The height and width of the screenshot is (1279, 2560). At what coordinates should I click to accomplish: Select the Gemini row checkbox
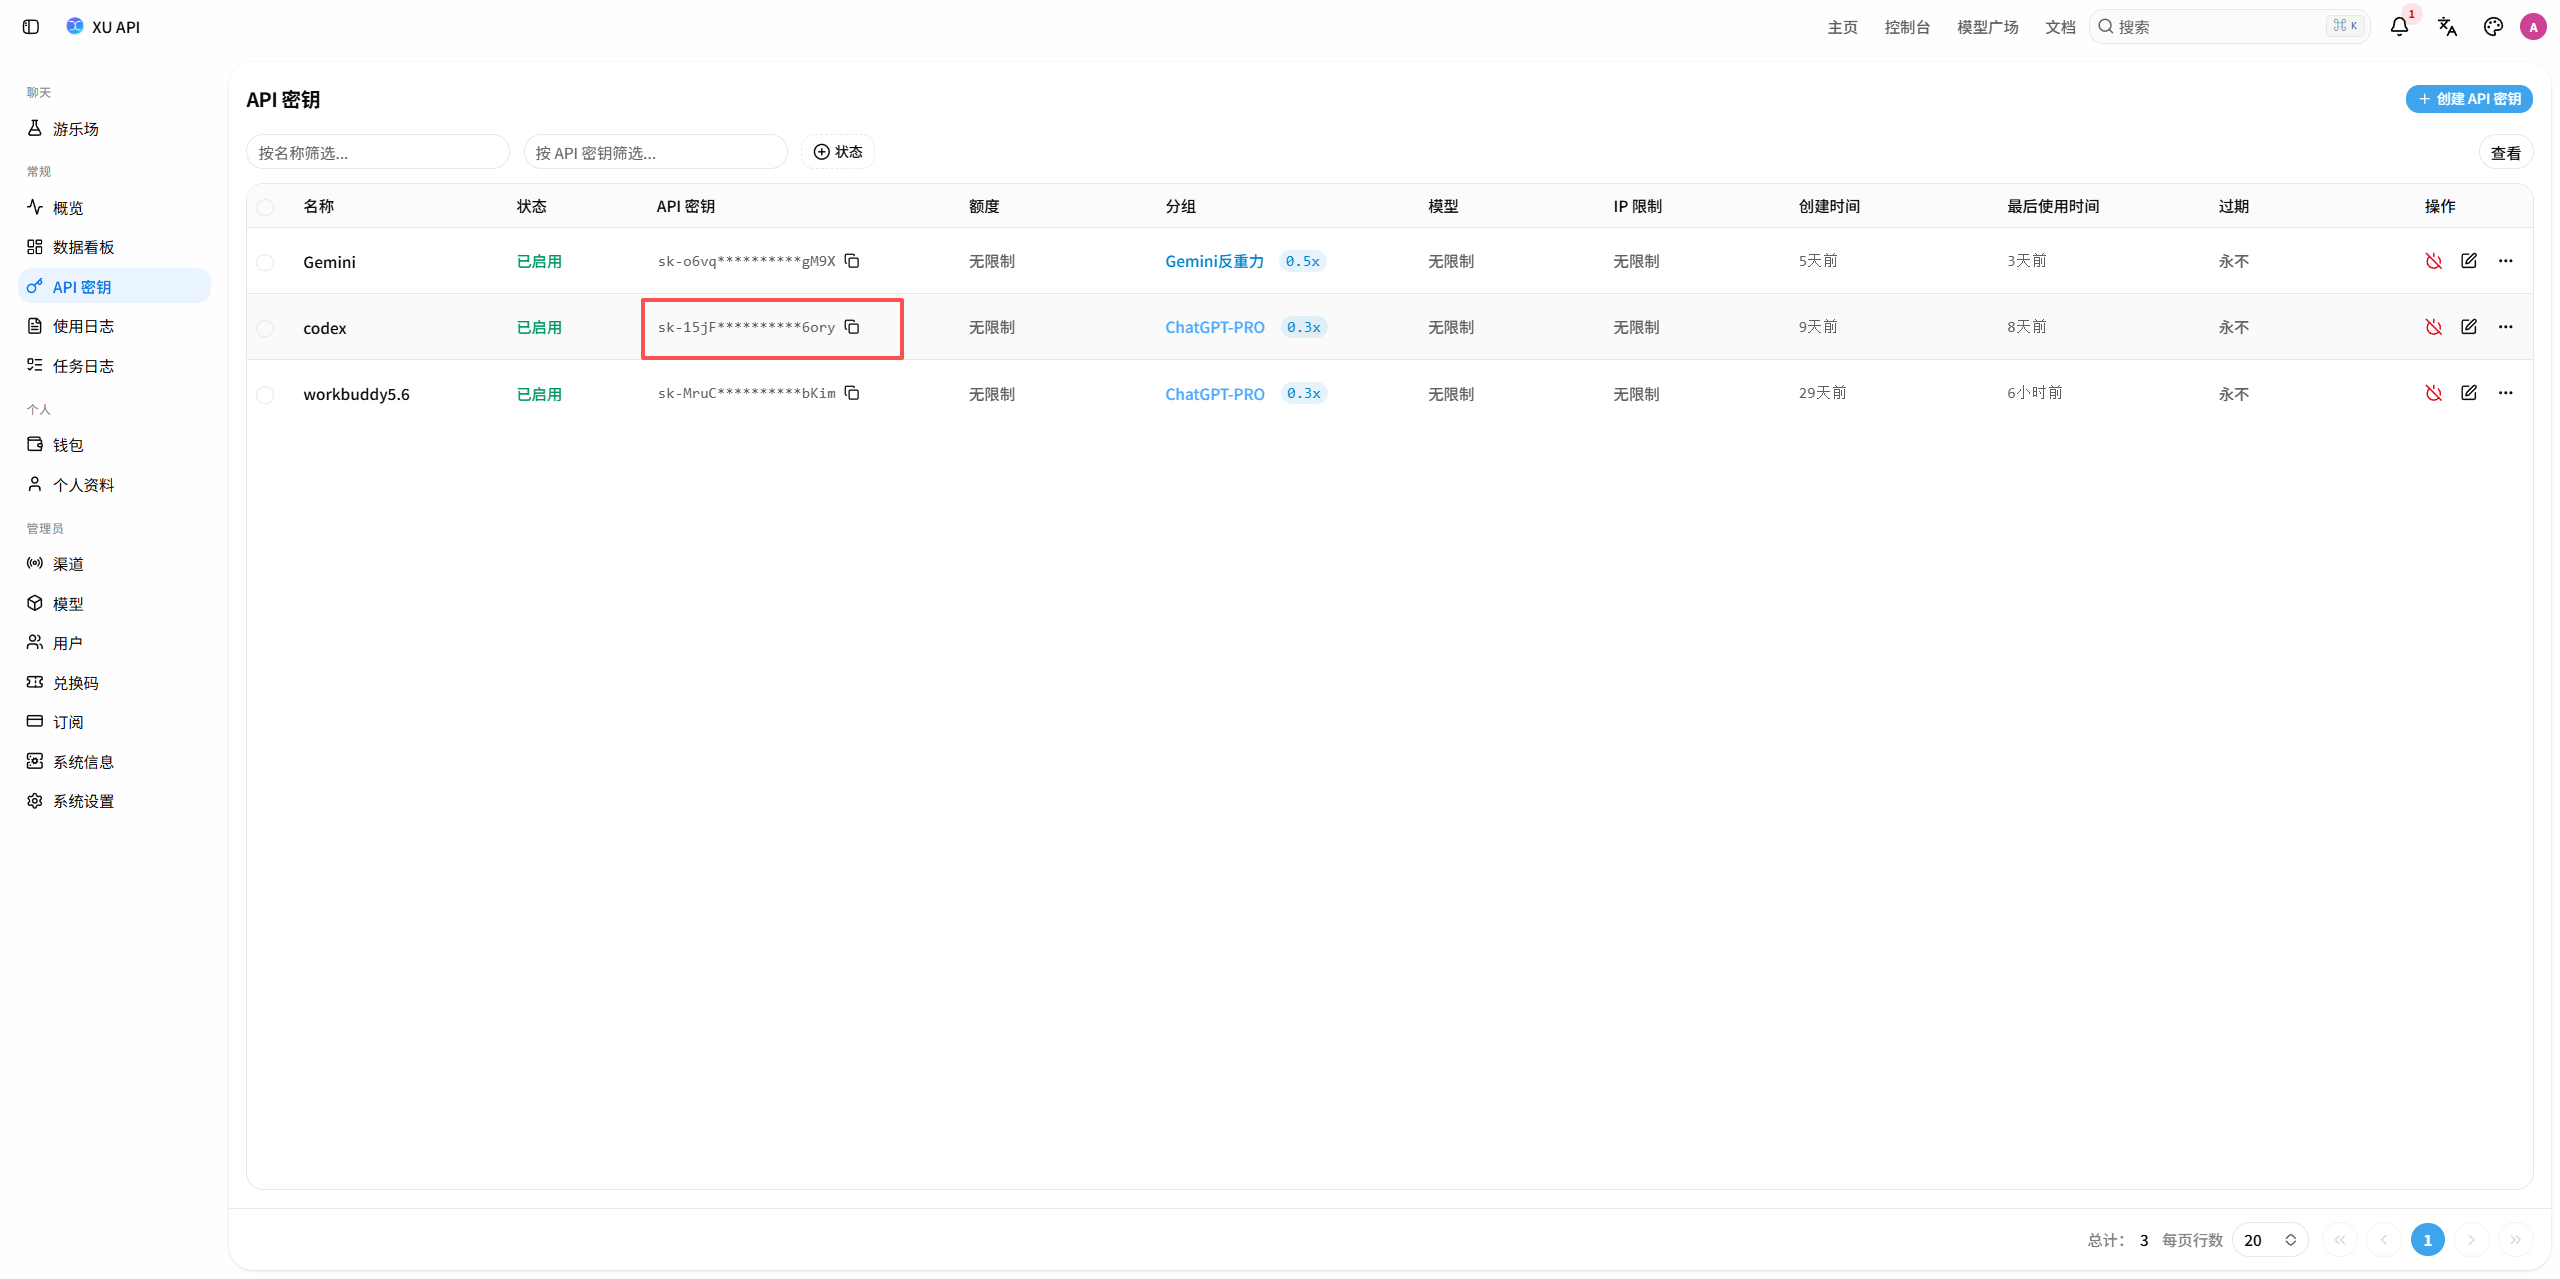(x=265, y=262)
